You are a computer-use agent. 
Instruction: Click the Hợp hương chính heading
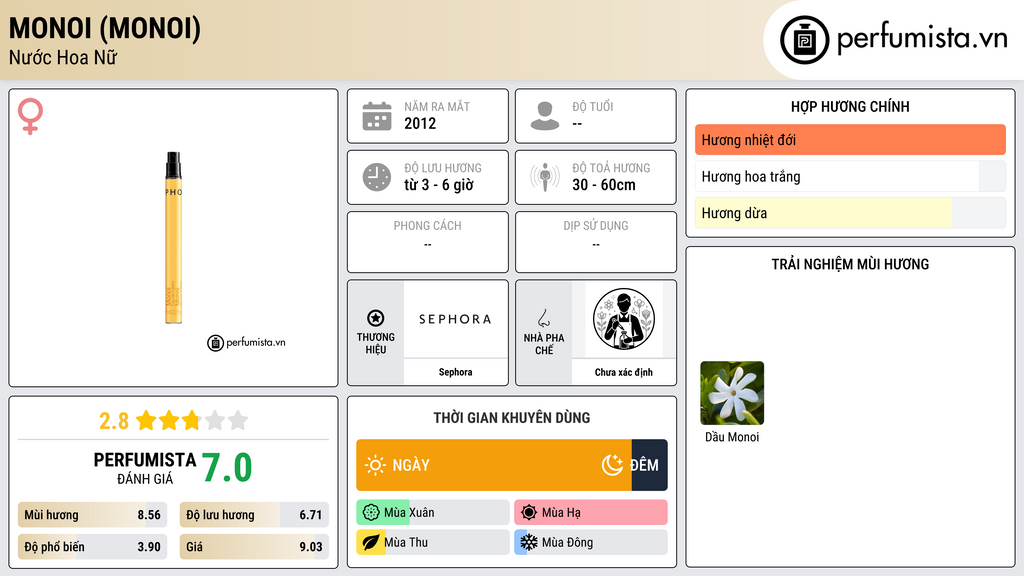pos(850,106)
